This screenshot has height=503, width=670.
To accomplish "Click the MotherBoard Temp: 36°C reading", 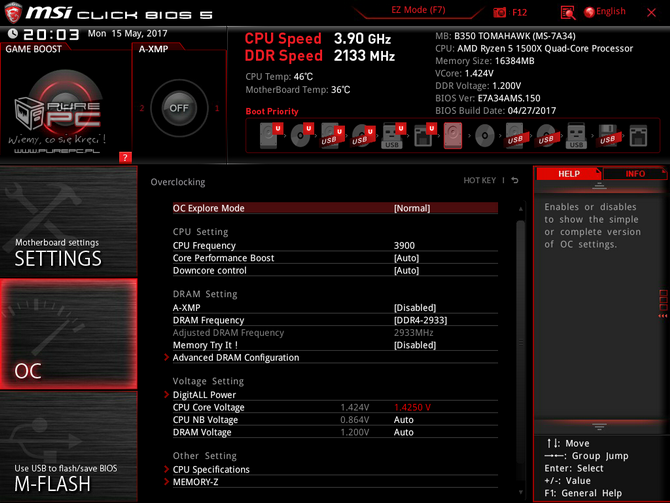I will pos(298,90).
